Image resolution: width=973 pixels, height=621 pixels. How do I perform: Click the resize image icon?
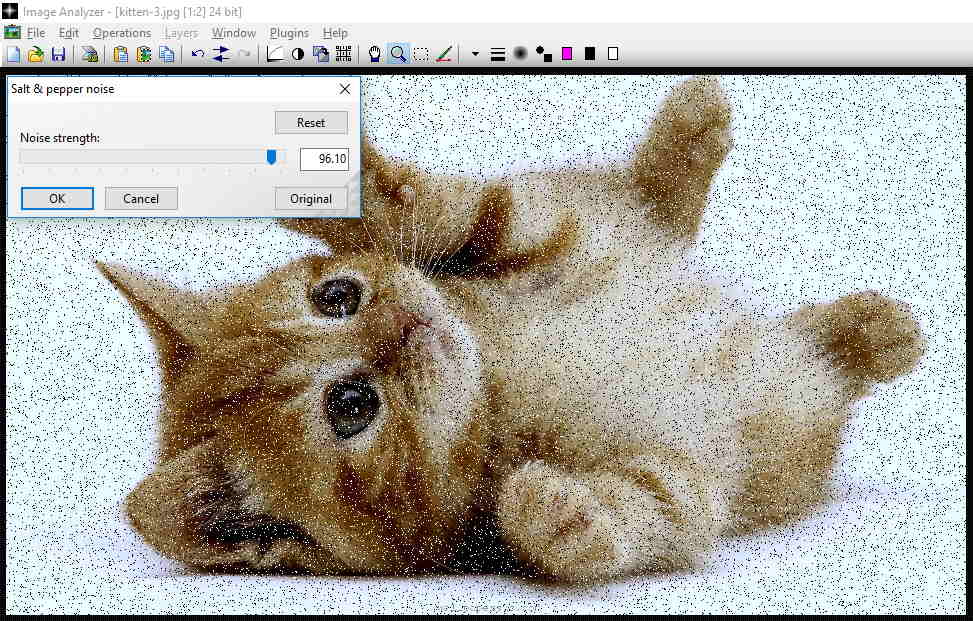click(321, 55)
